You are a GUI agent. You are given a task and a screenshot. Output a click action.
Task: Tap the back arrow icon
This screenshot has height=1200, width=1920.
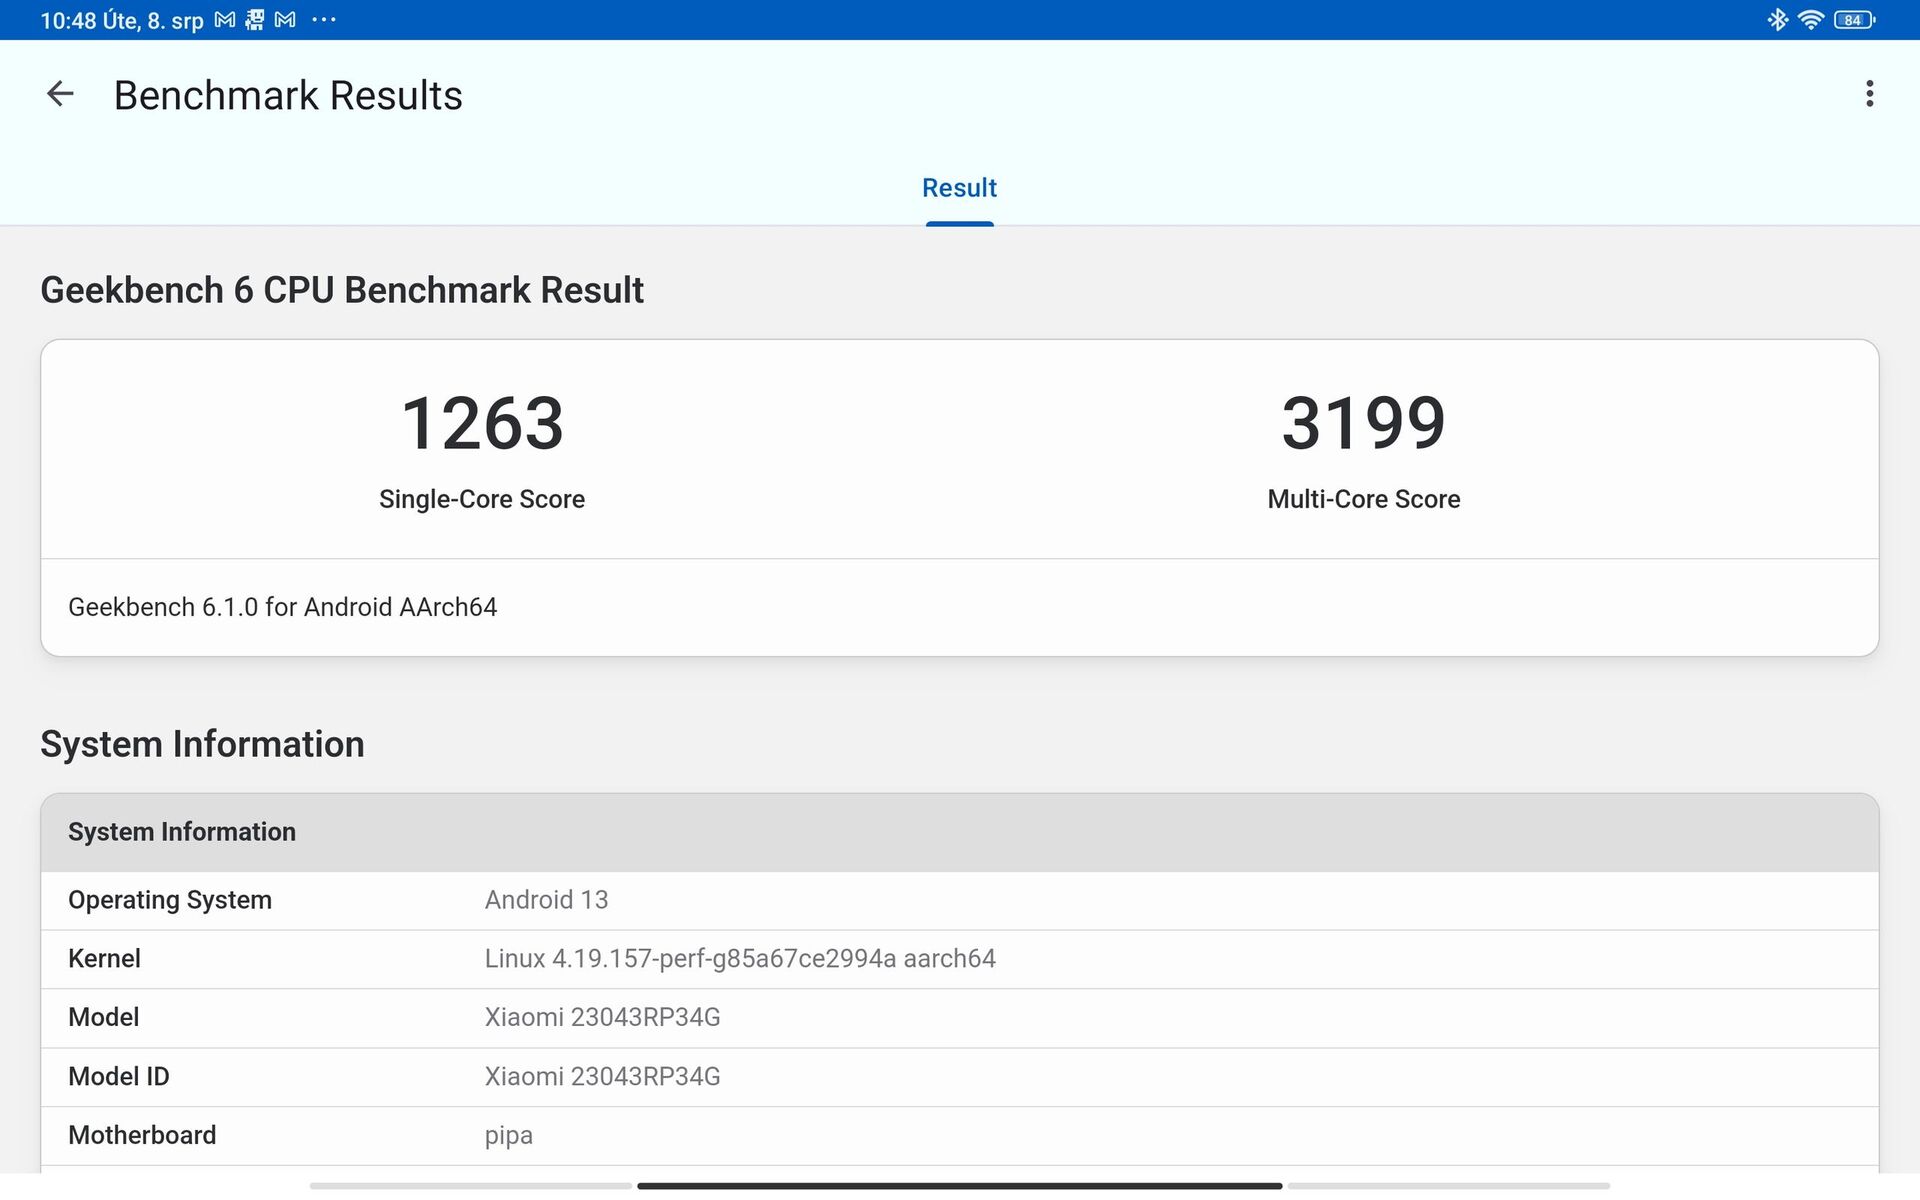[60, 94]
